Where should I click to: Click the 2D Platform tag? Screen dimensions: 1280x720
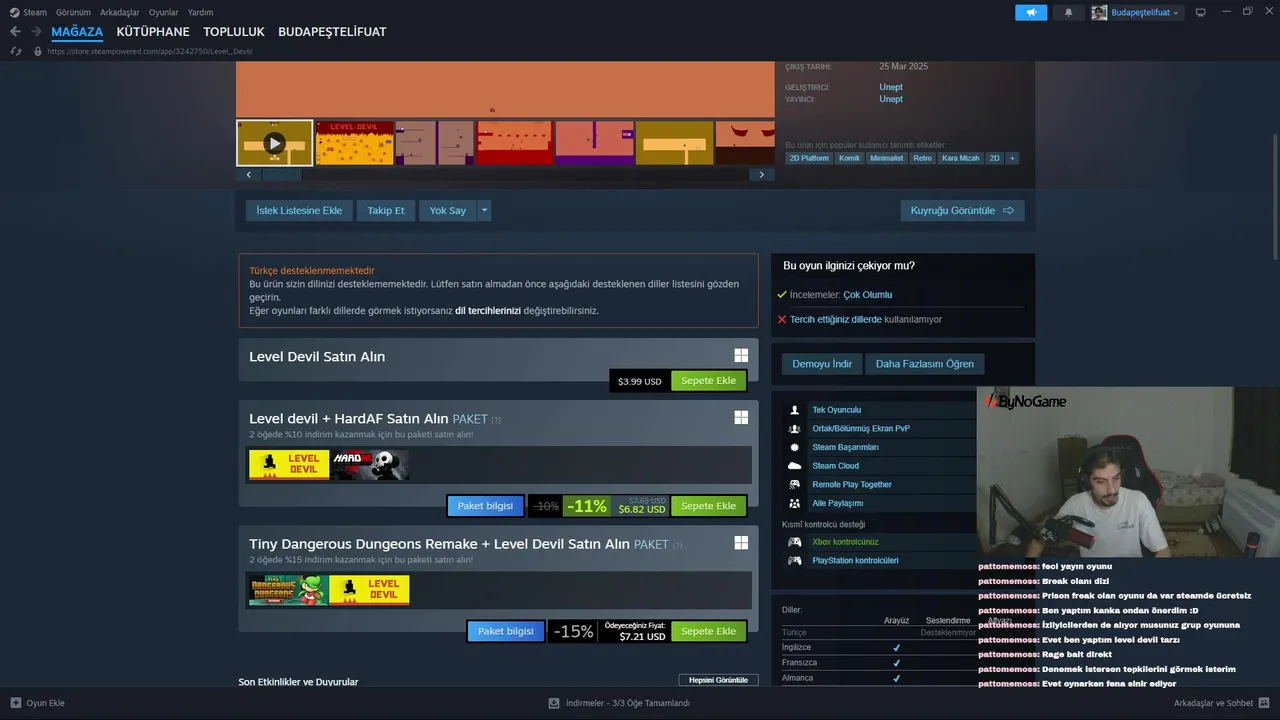click(809, 158)
